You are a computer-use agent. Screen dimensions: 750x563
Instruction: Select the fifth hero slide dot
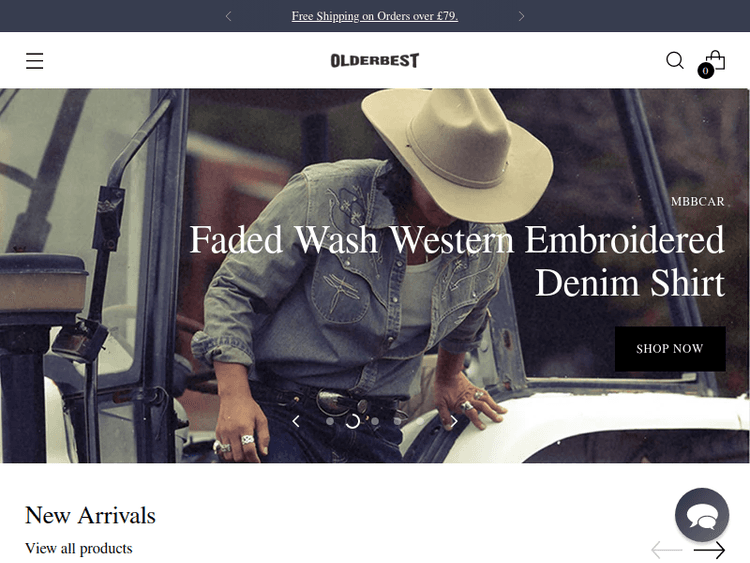pyautogui.click(x=420, y=421)
